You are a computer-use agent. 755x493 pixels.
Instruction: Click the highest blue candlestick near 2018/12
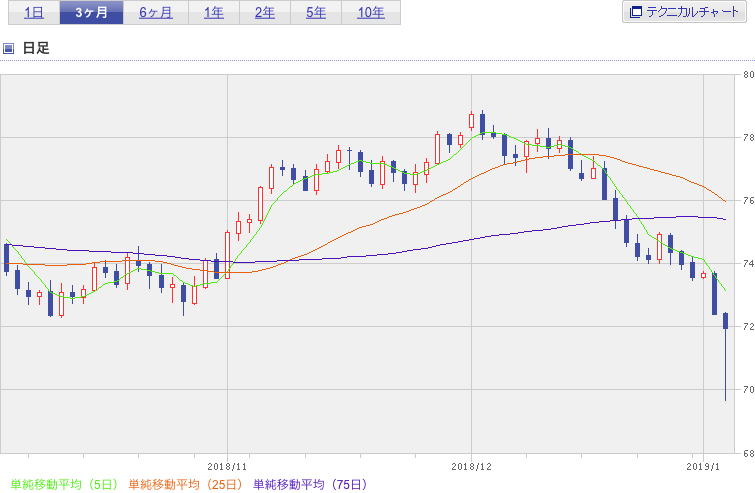click(x=482, y=124)
